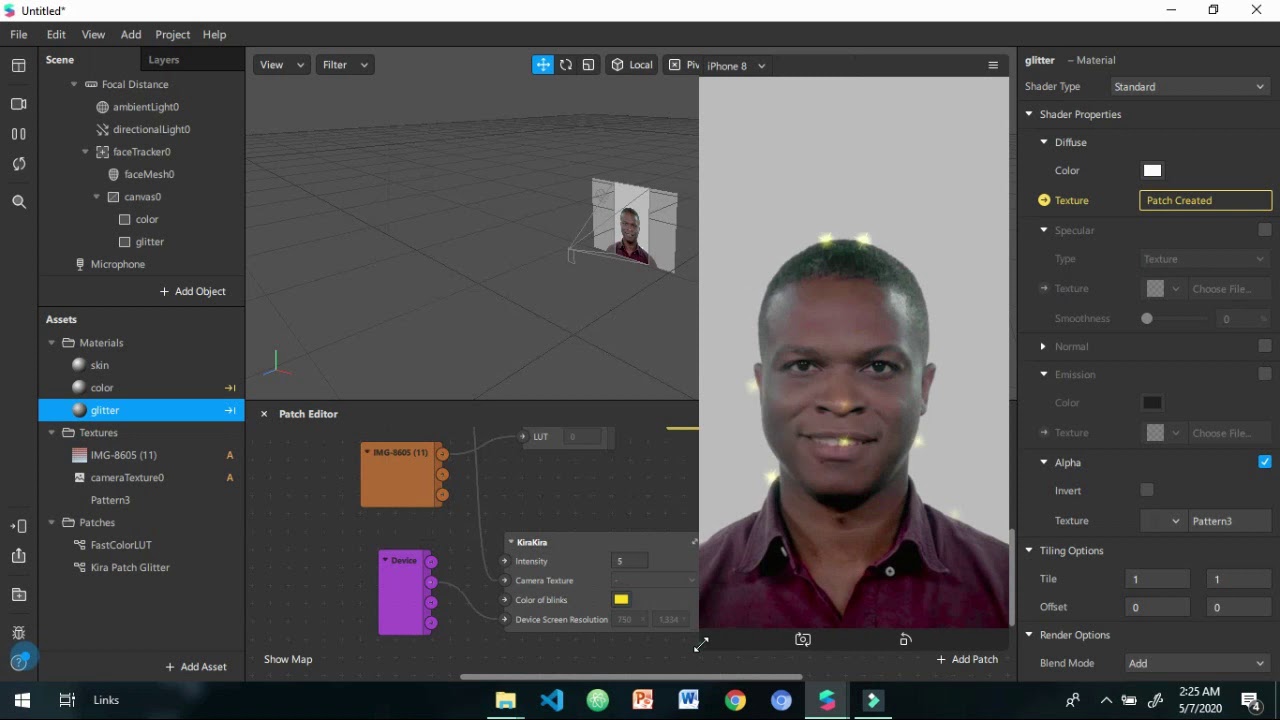1280x720 pixels.
Task: Collapse the Textures folder
Action: click(x=52, y=433)
